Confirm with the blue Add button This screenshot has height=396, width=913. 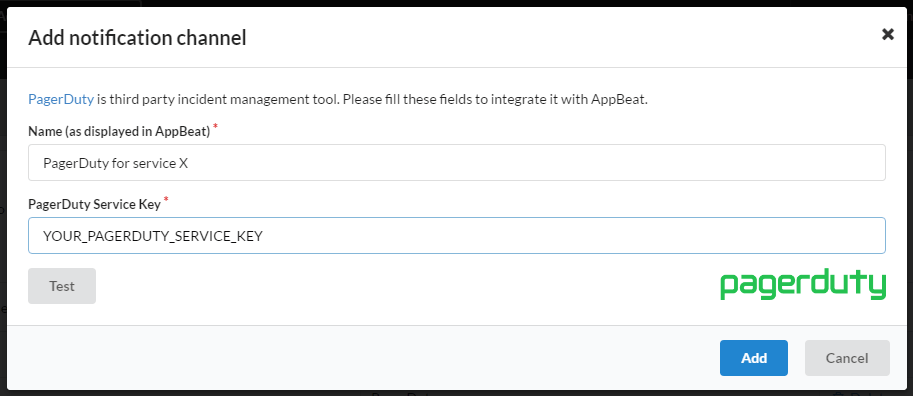(754, 358)
